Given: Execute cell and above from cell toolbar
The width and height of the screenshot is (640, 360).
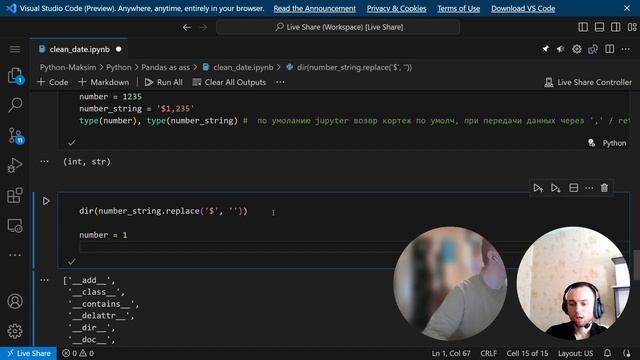Looking at the screenshot, I should 538,188.
